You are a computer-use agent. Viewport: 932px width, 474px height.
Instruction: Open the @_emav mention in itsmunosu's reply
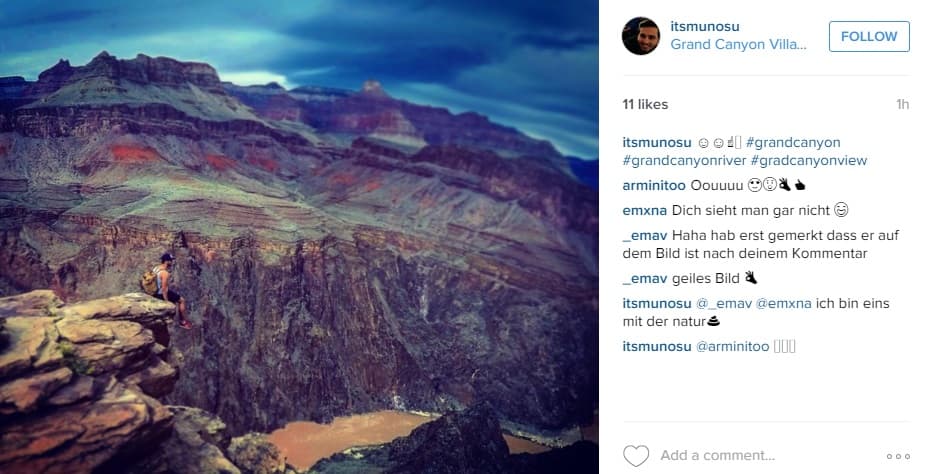tap(723, 303)
